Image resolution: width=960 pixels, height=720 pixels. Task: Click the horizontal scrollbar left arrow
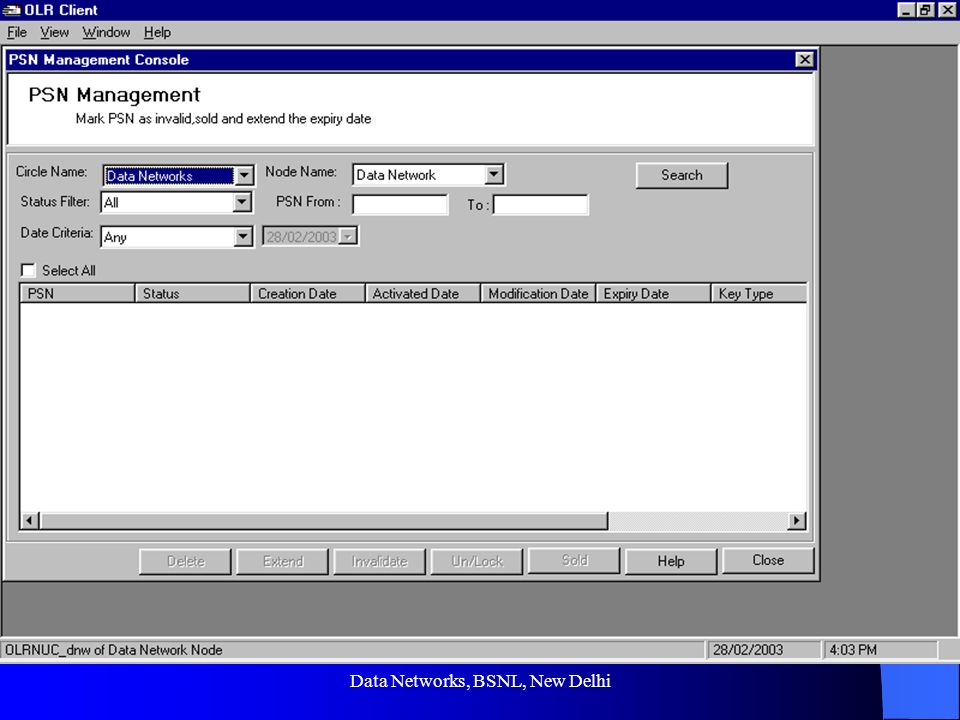[29, 520]
